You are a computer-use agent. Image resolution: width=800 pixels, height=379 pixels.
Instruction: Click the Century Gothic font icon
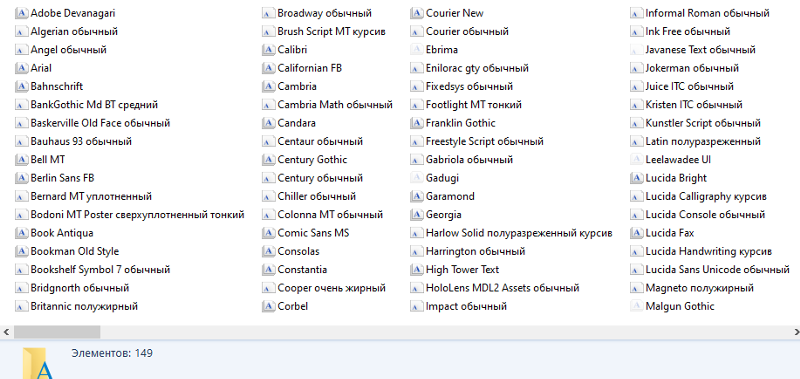[268, 160]
